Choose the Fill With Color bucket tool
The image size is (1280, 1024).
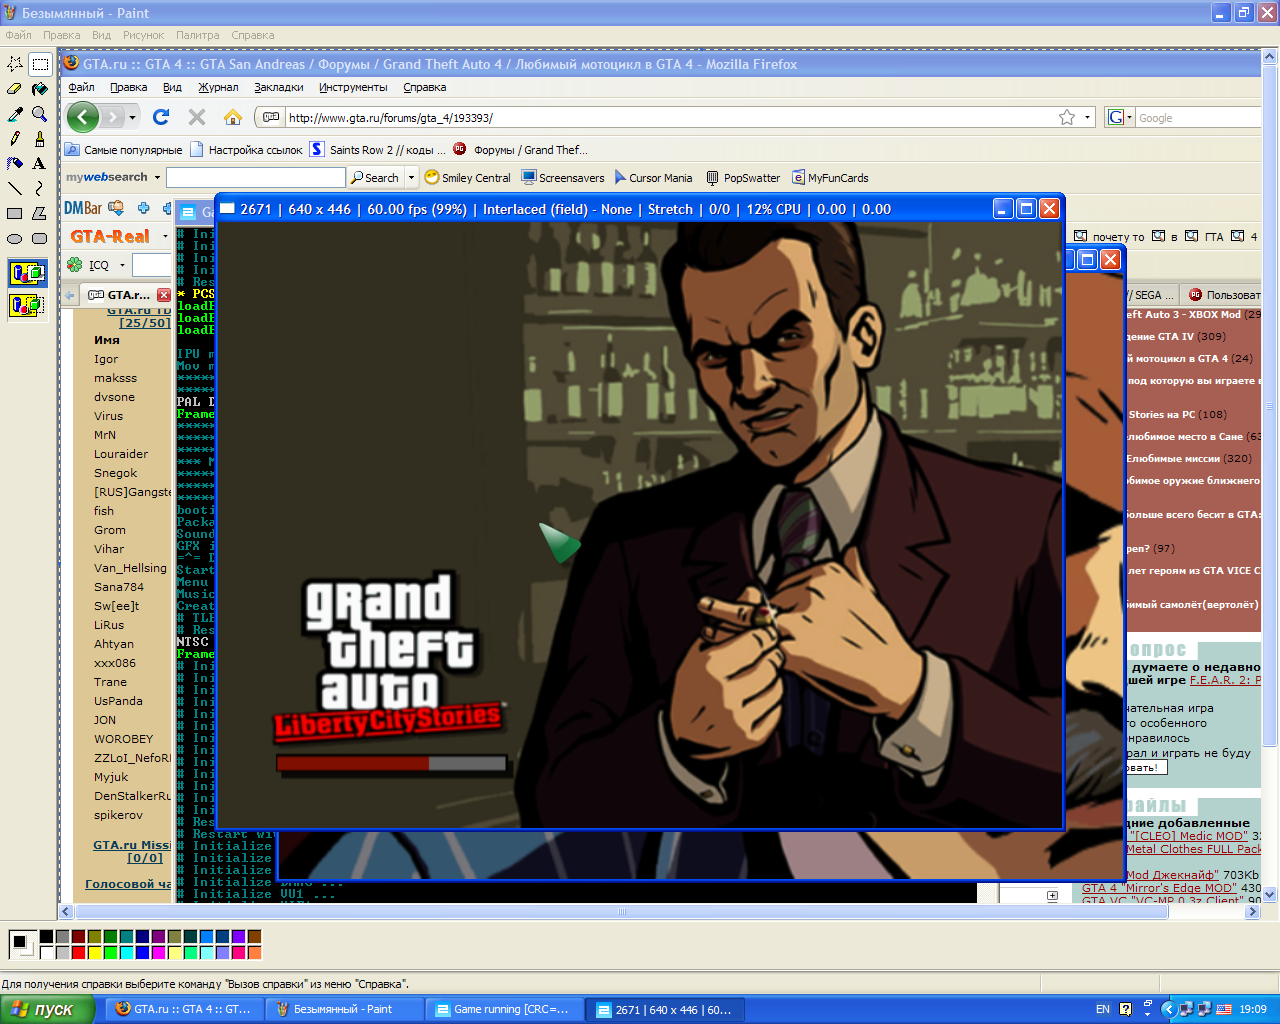40,89
